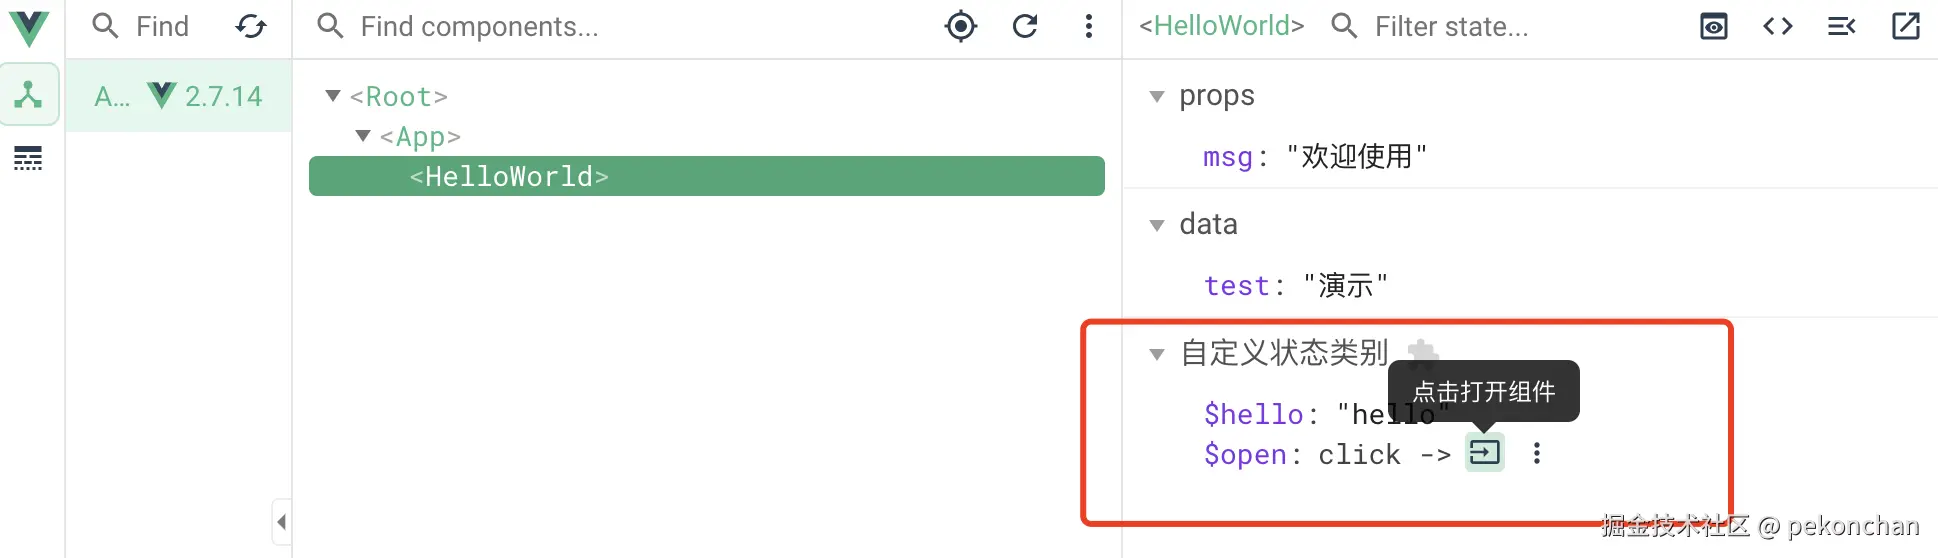Viewport: 1938px width, 558px height.
Task: Collapse the App tree node arrow
Action: coord(364,136)
